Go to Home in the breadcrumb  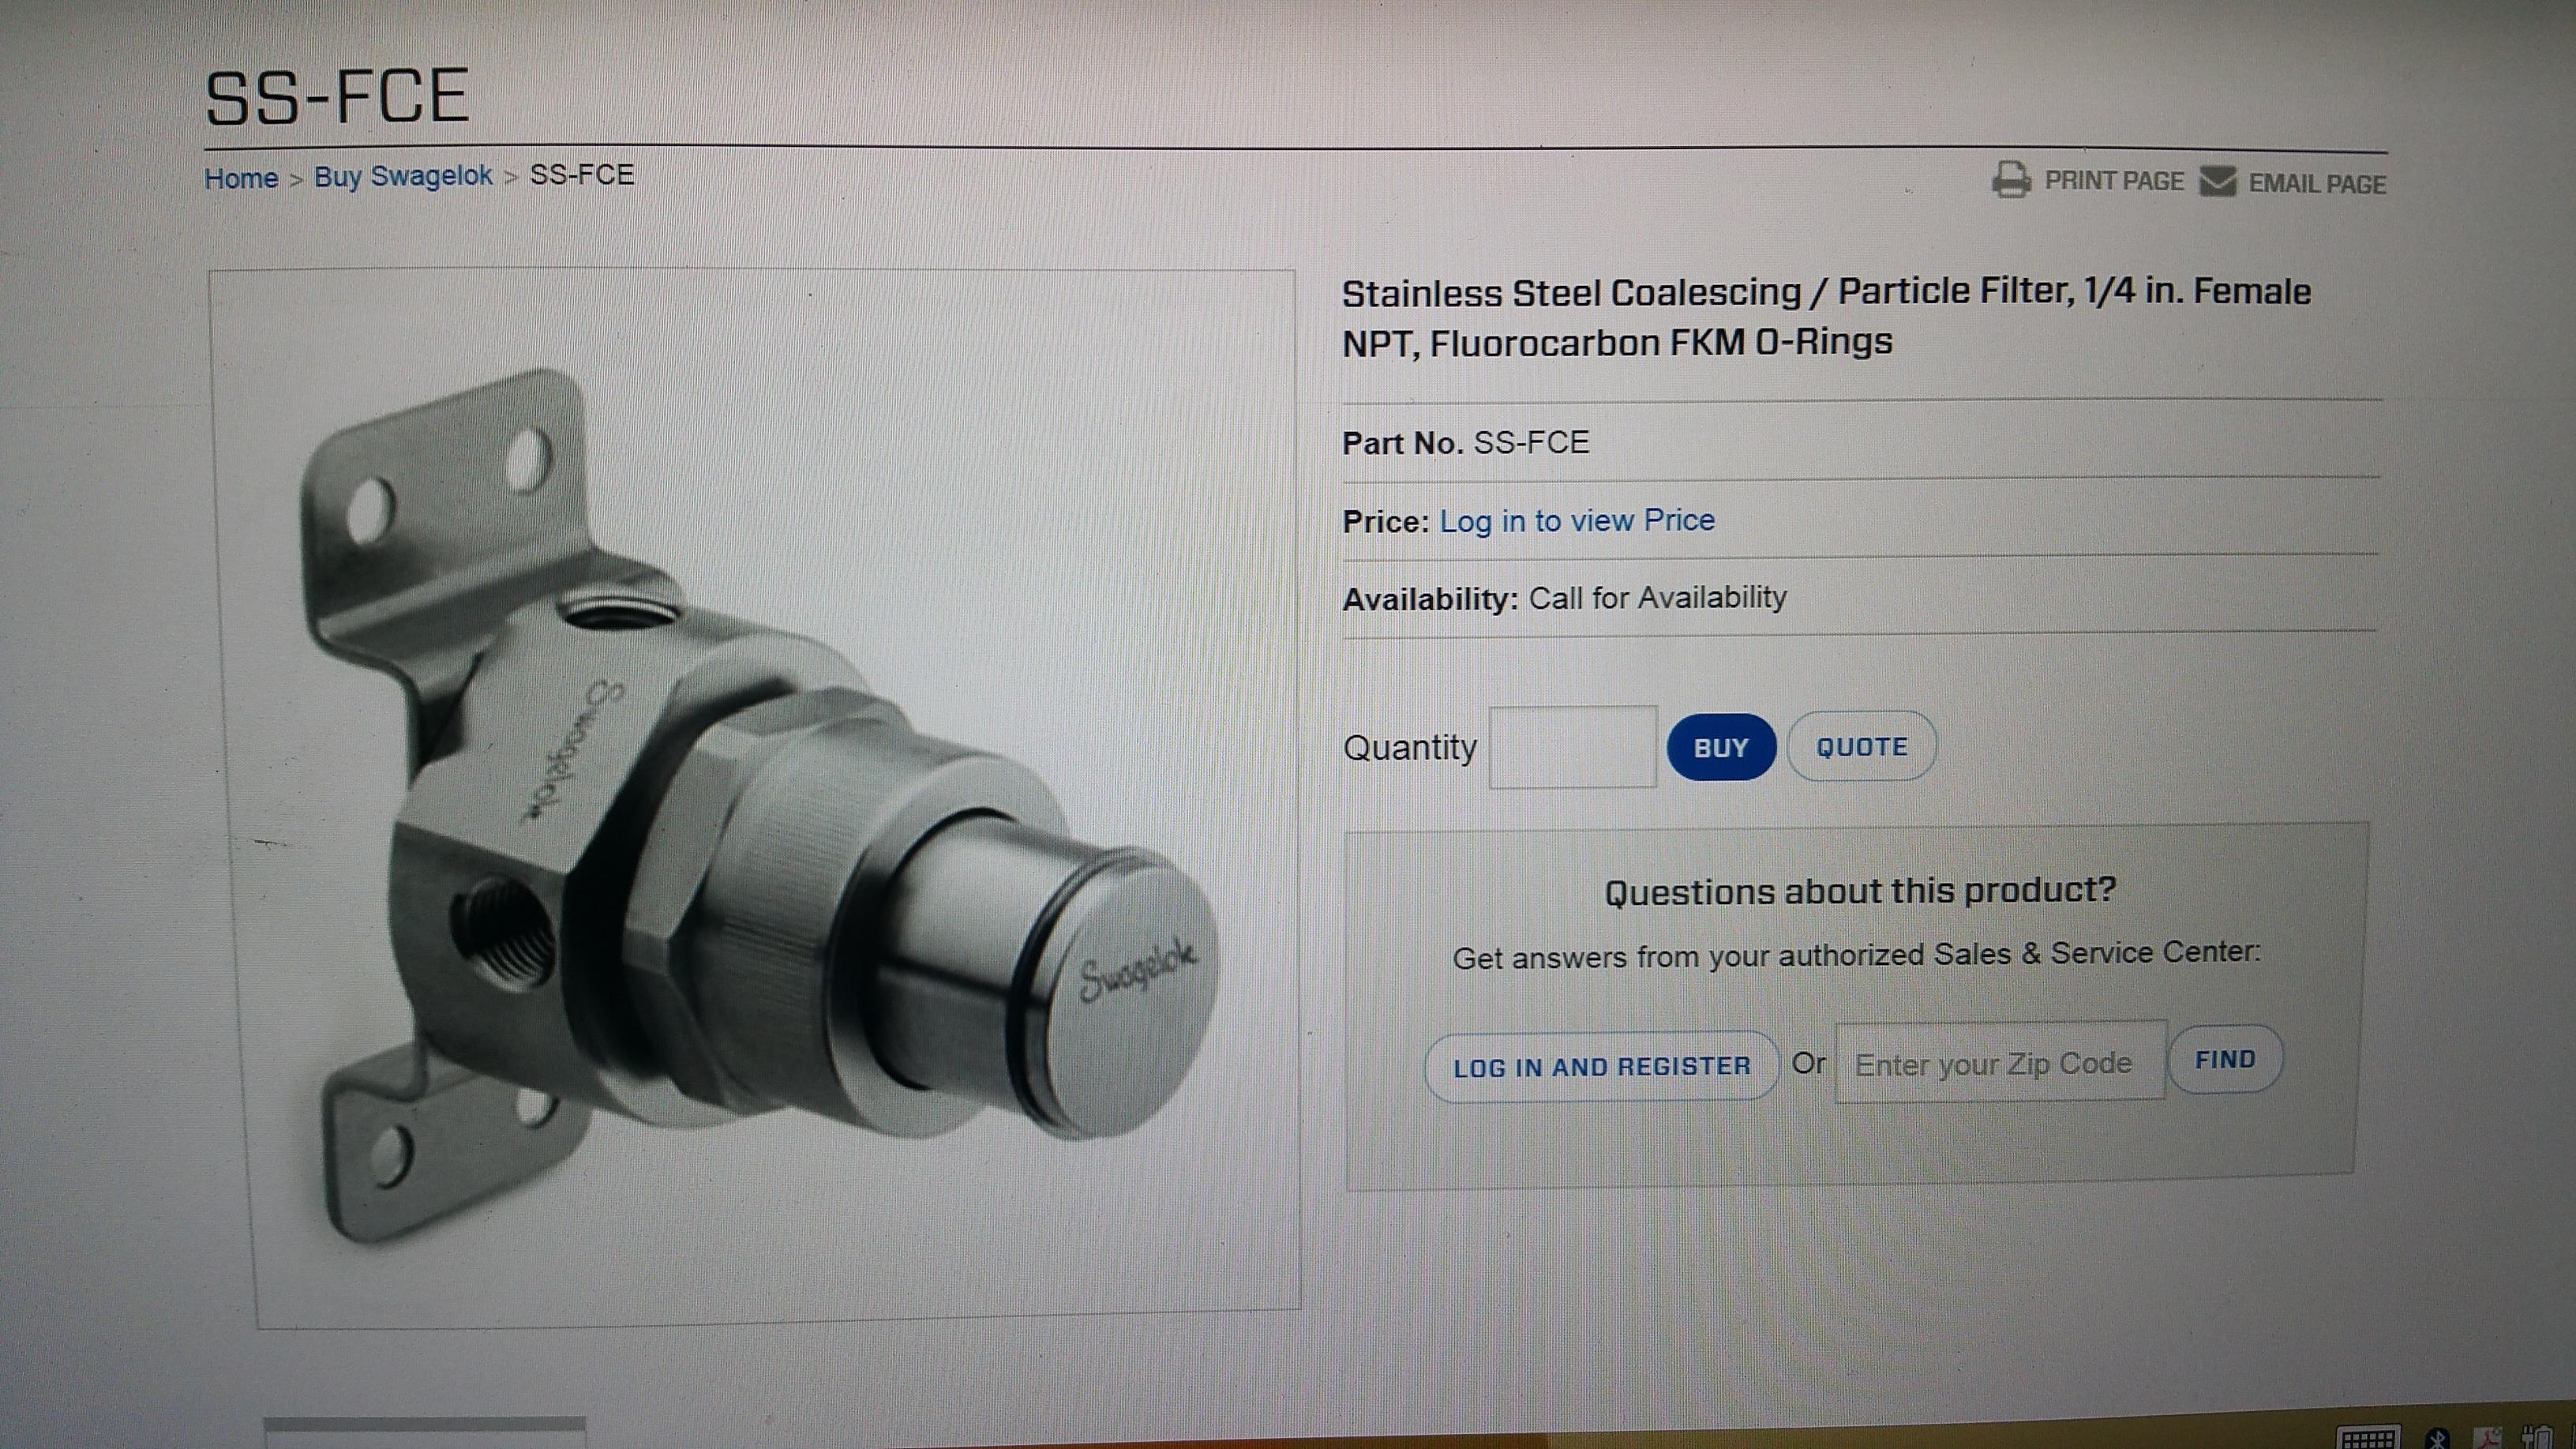pos(241,178)
